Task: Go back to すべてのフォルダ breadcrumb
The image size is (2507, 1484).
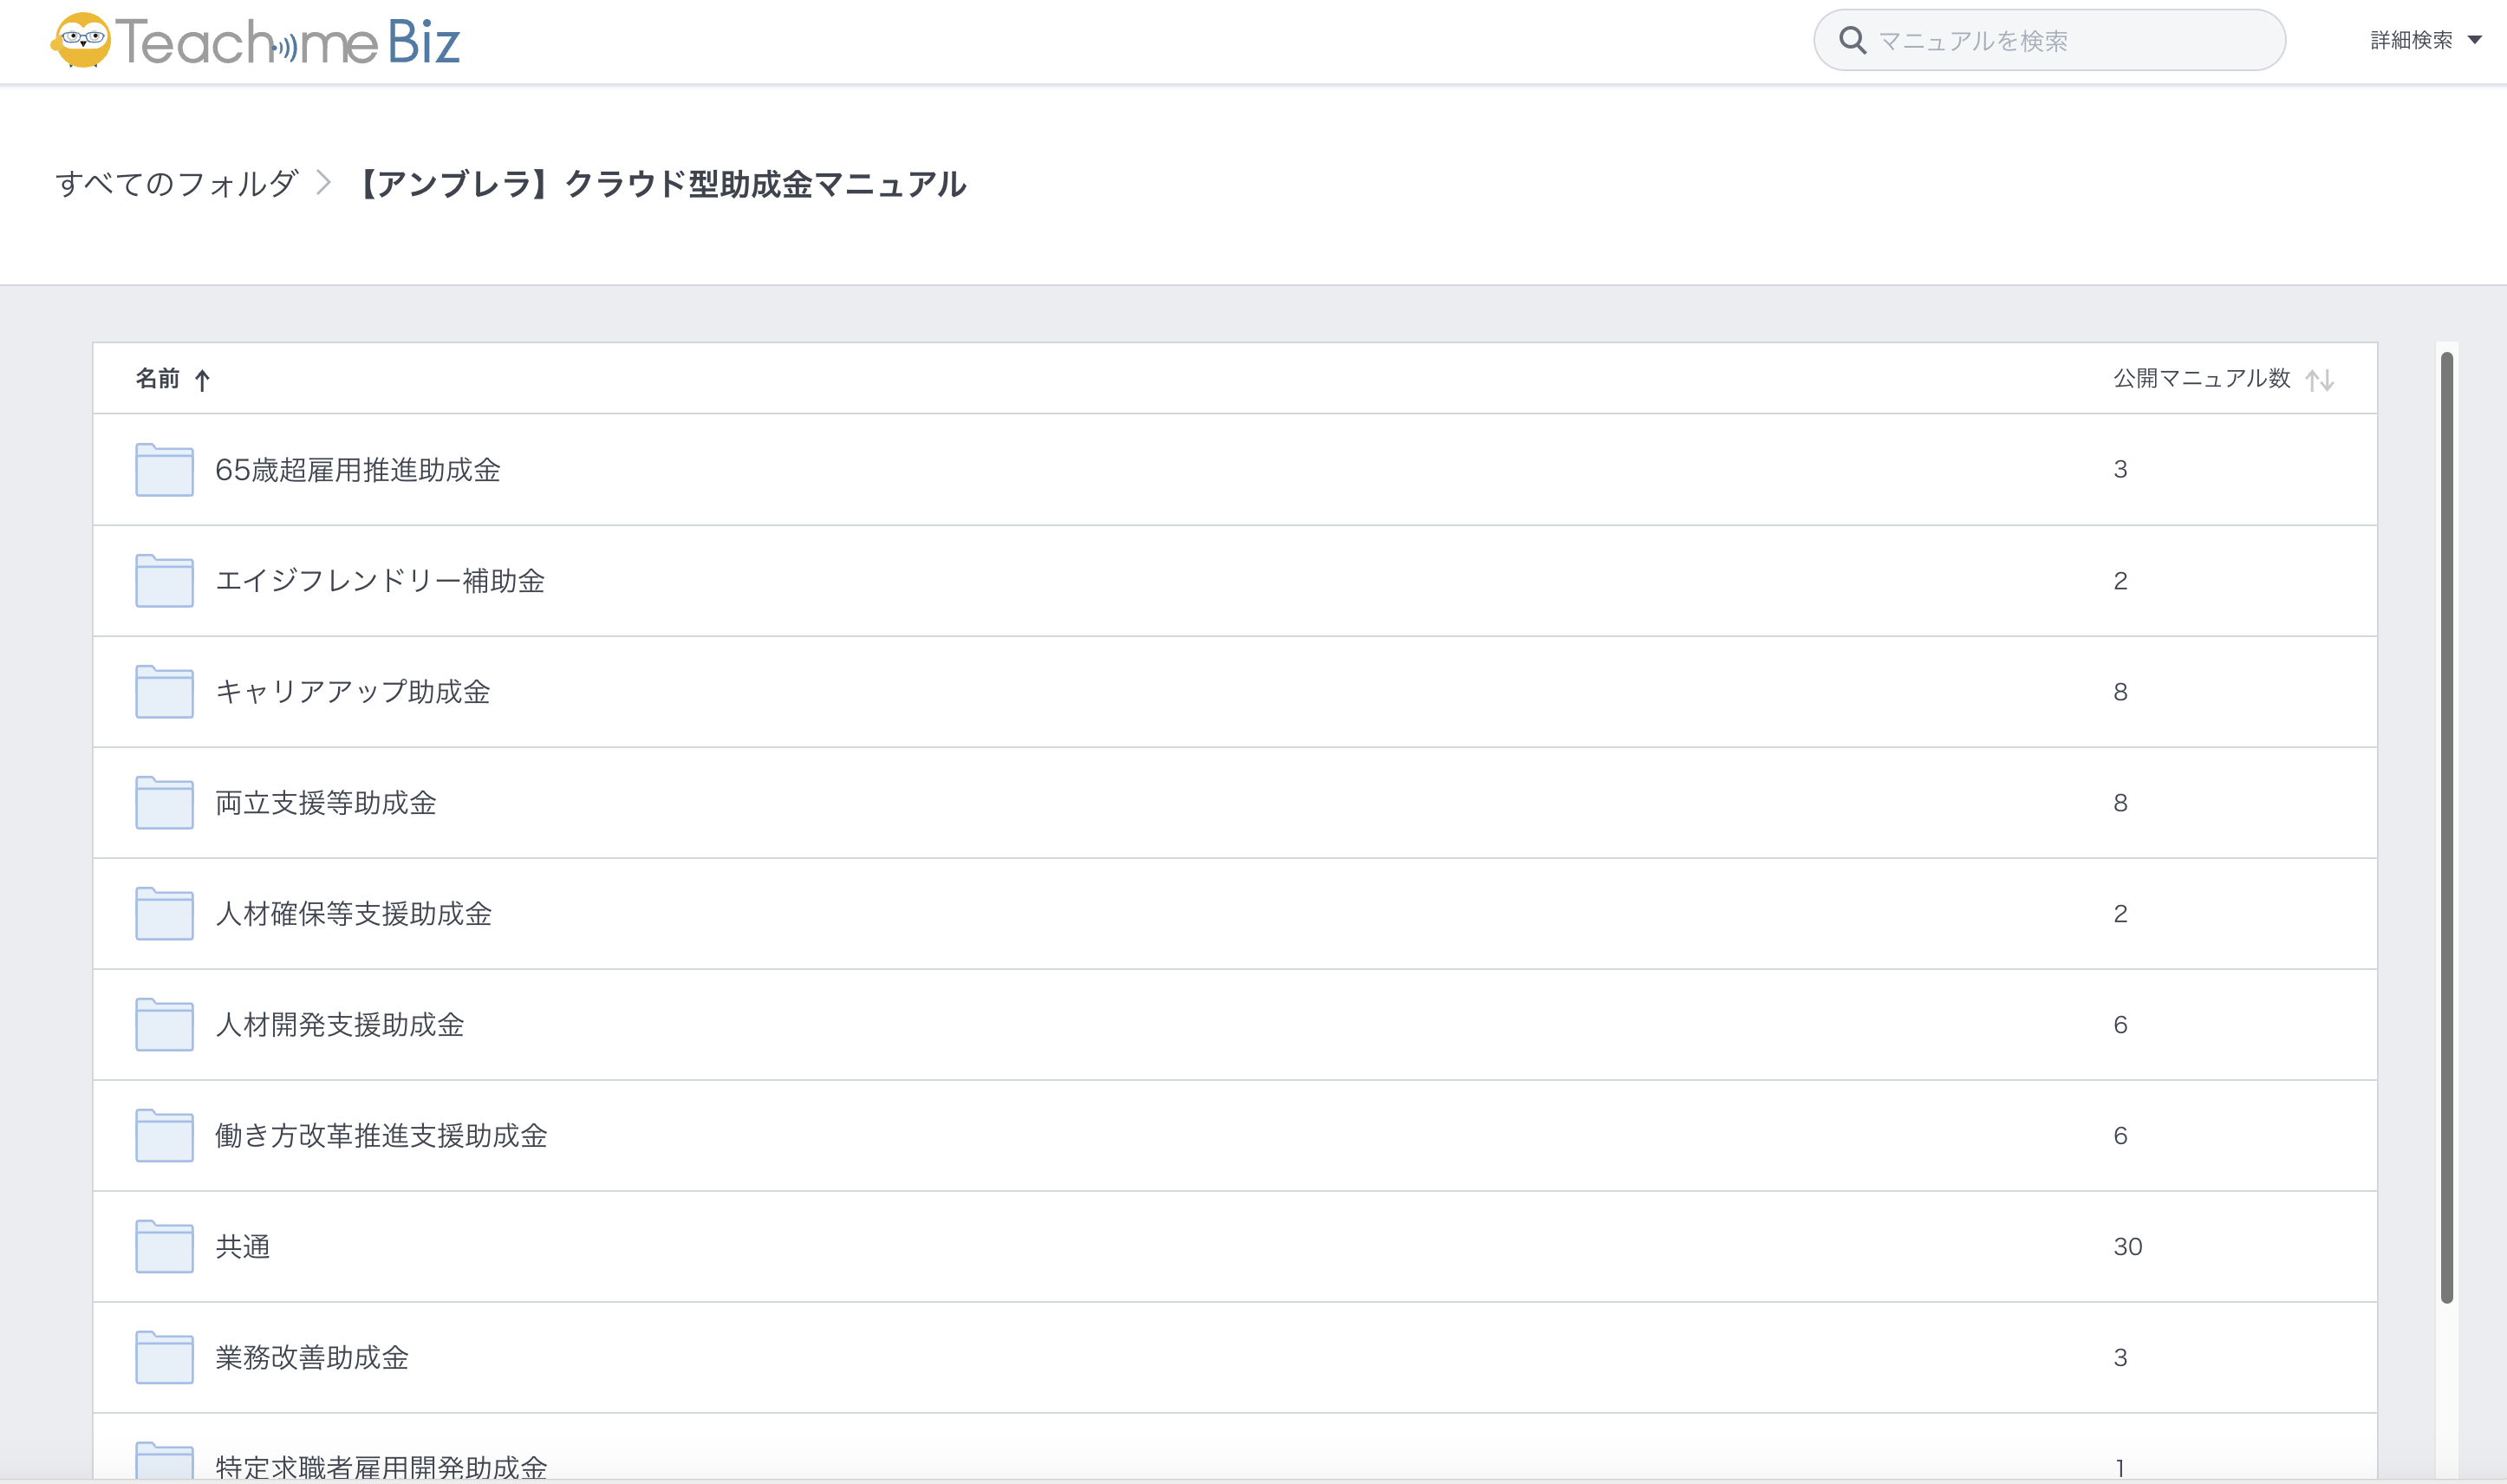Action: click(x=176, y=184)
